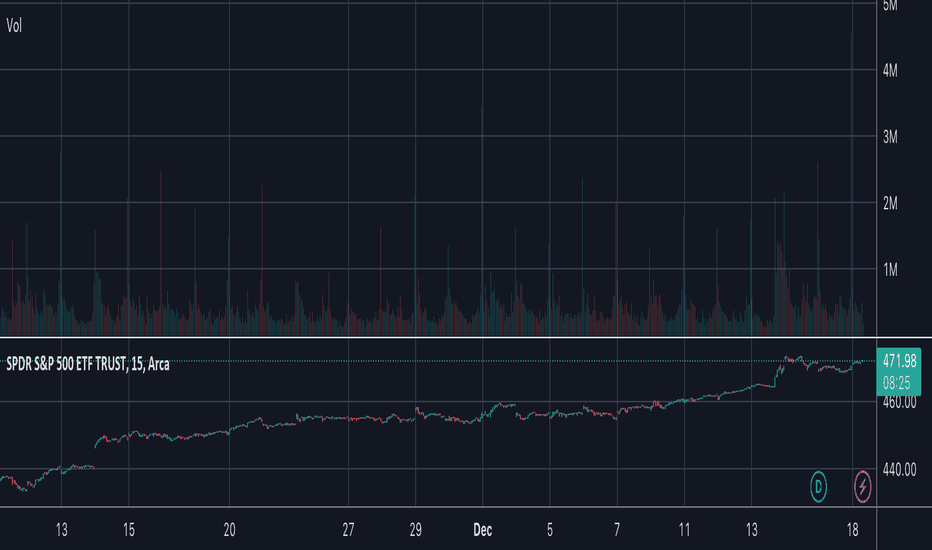This screenshot has height=550, width=932.
Task: Click the 'Dec' date axis label
Action: (483, 530)
